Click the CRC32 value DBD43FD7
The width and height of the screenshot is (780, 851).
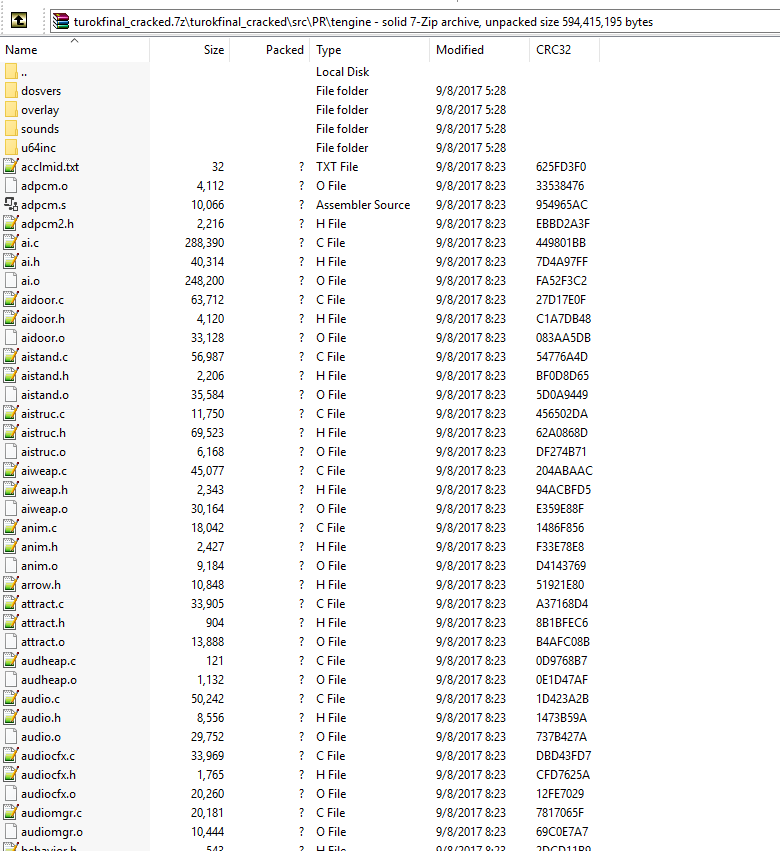click(563, 755)
